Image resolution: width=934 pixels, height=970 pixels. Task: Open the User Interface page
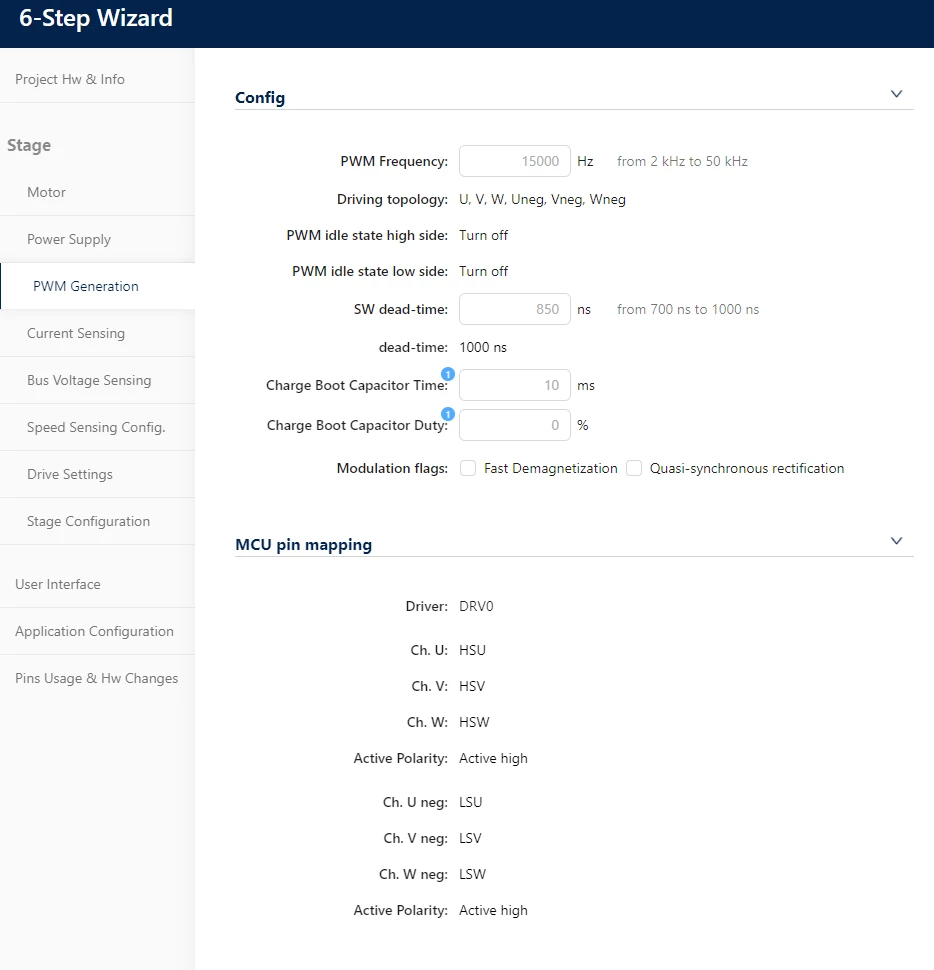(97, 585)
